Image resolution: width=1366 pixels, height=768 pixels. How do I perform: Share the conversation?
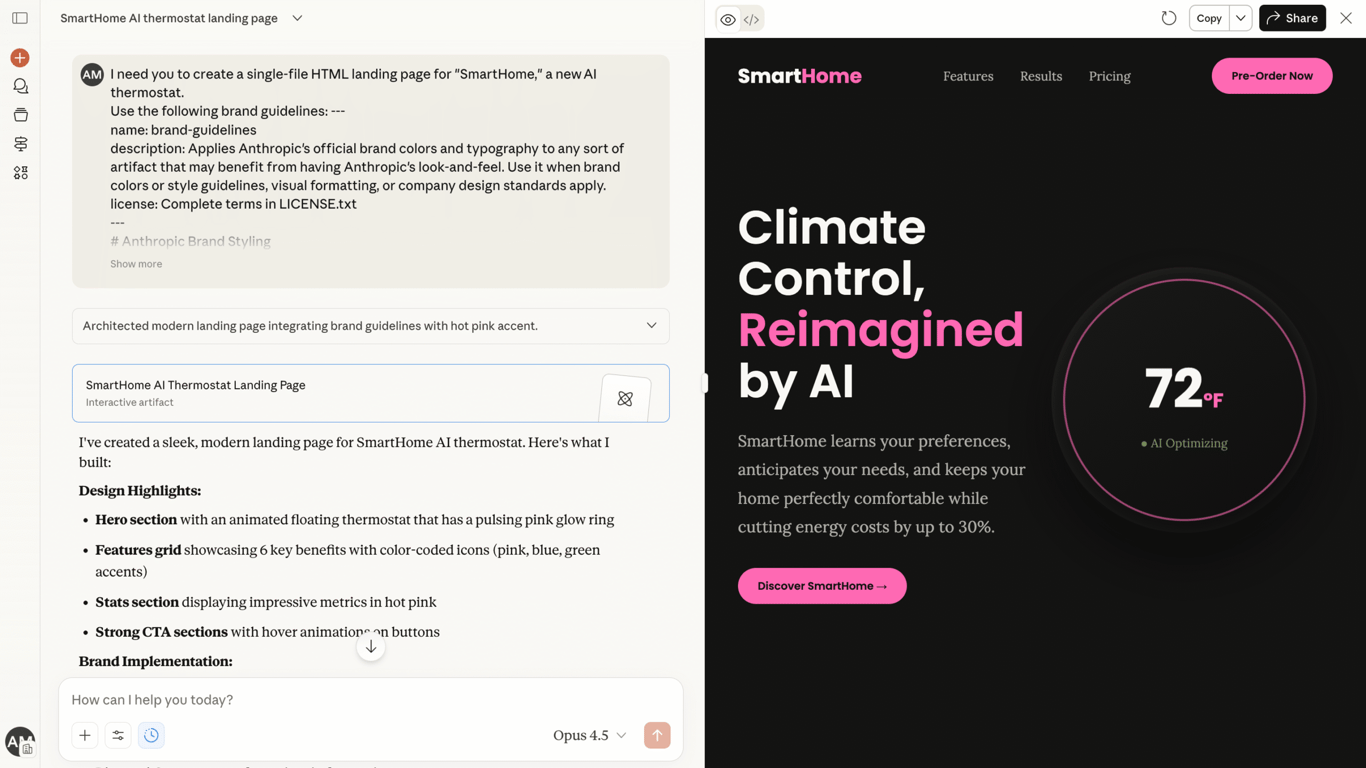[1292, 18]
